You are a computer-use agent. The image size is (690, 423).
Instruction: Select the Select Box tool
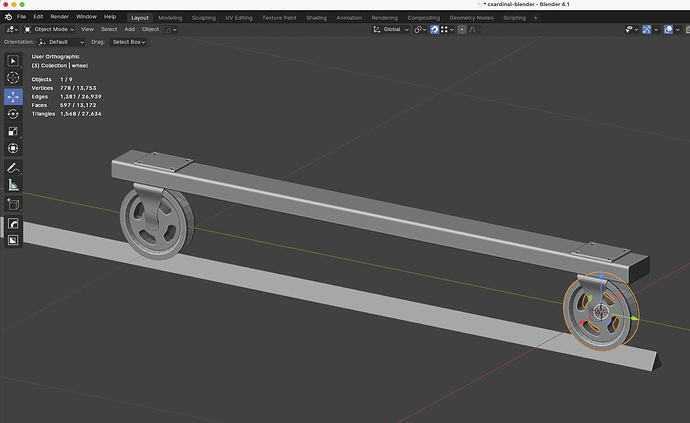coord(13,61)
